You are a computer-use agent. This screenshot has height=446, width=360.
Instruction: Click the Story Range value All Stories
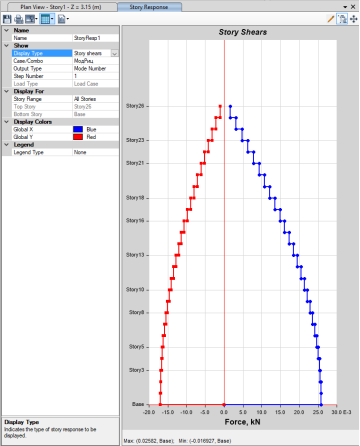95,99
